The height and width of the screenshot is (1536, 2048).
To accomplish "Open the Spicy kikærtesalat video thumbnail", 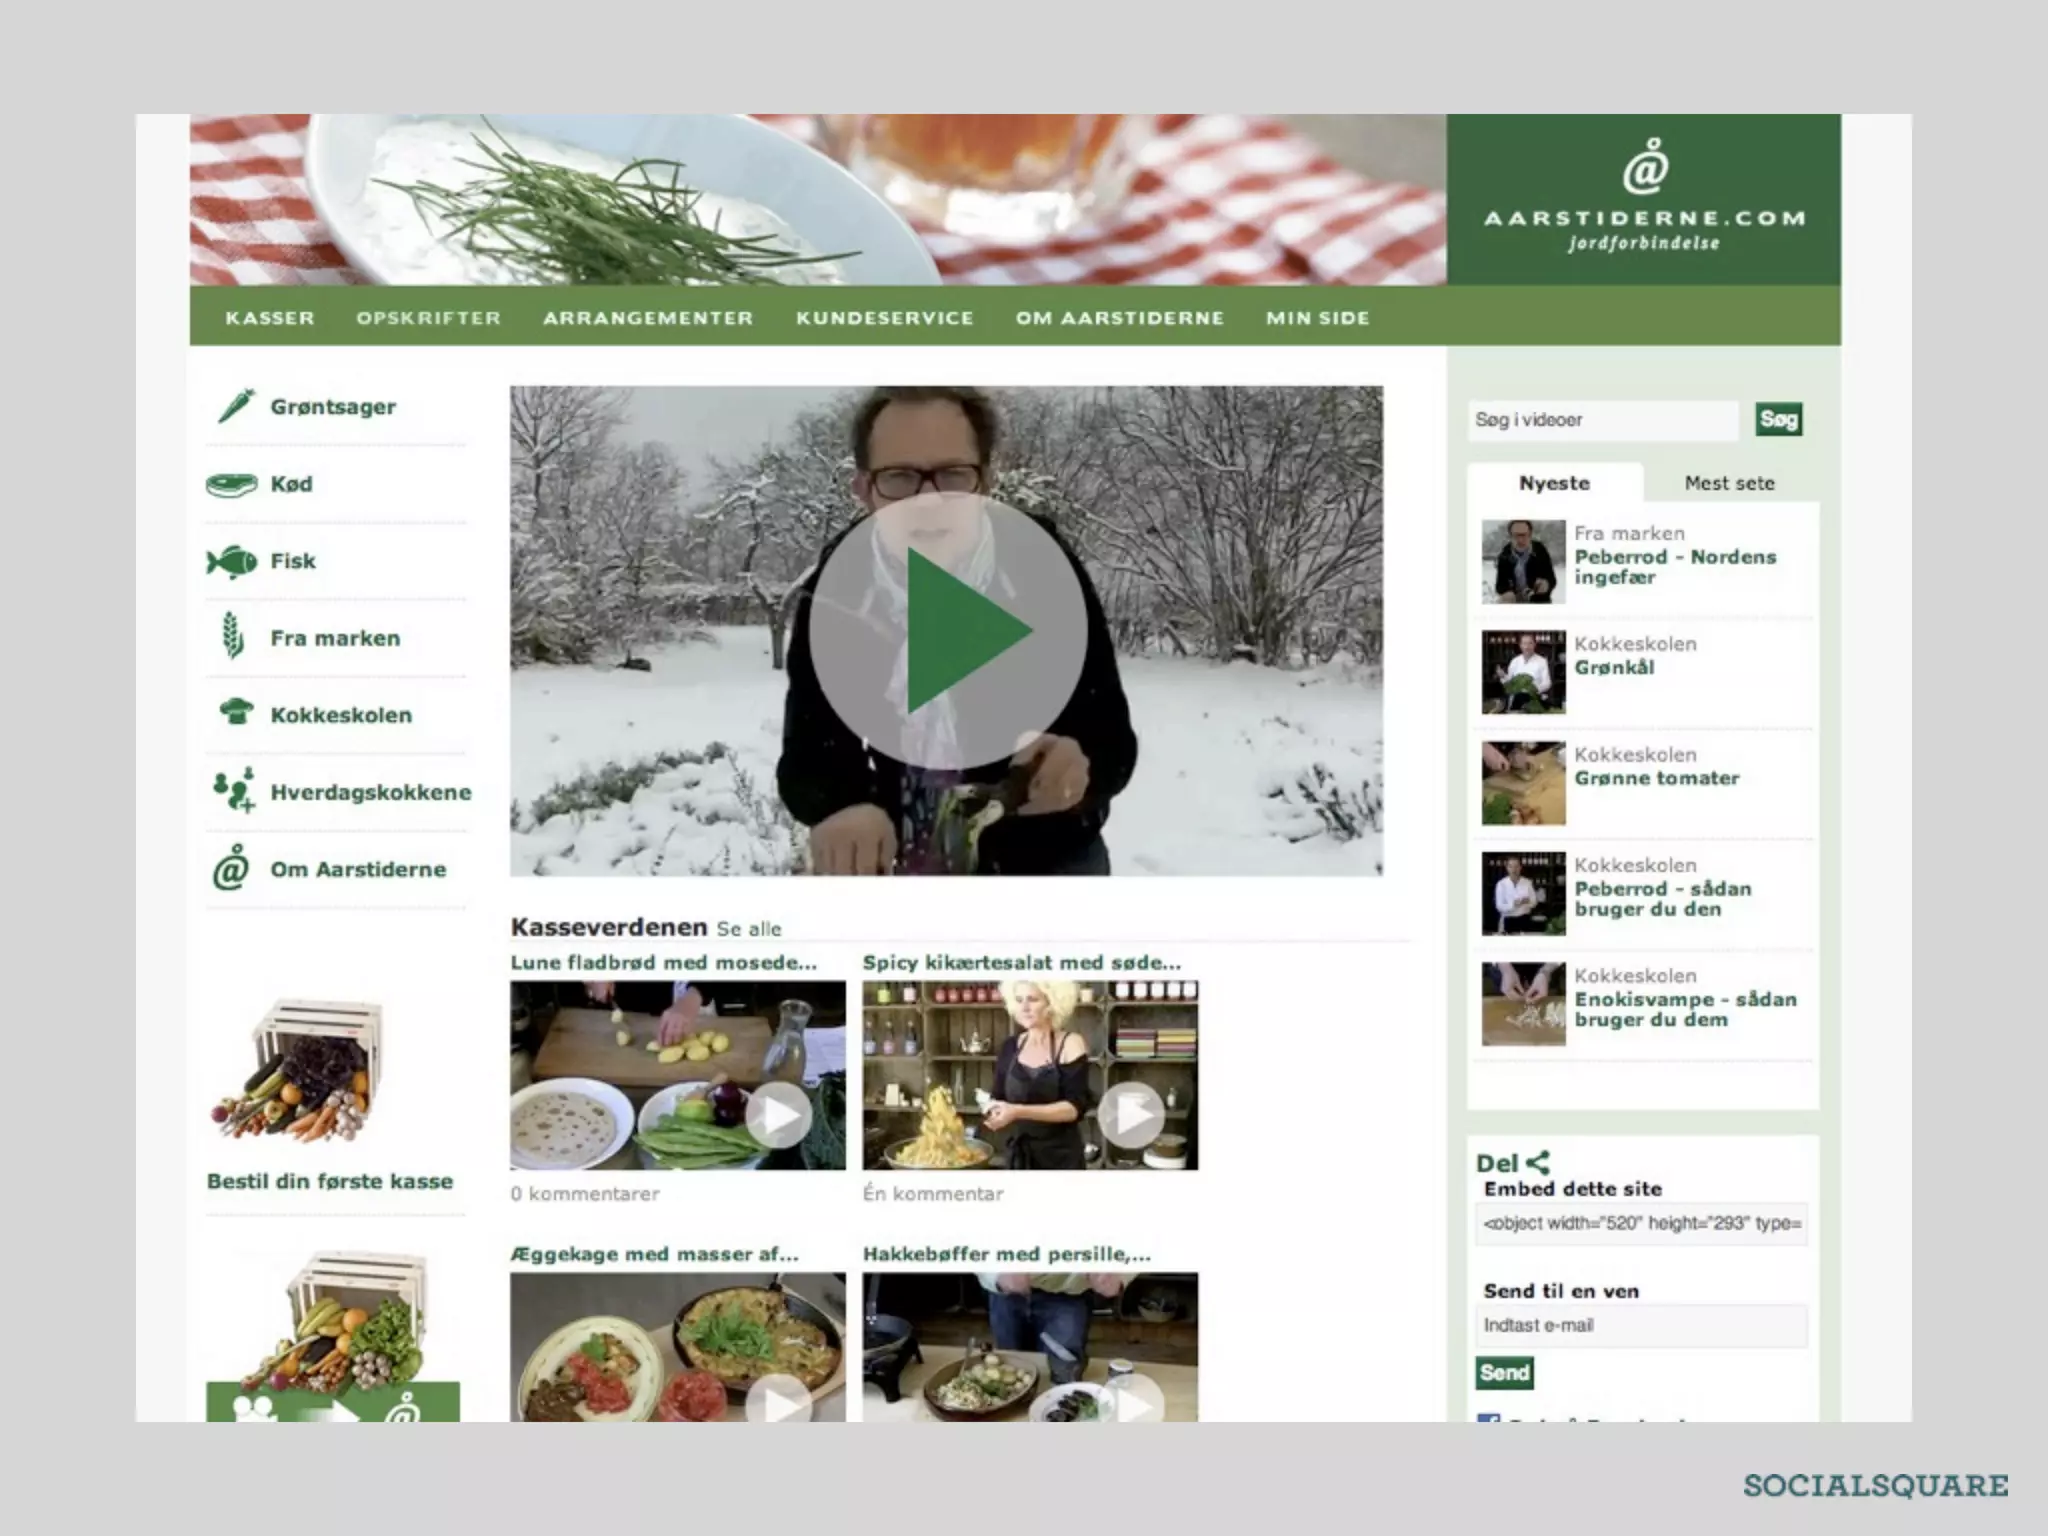I will pyautogui.click(x=1030, y=1075).
